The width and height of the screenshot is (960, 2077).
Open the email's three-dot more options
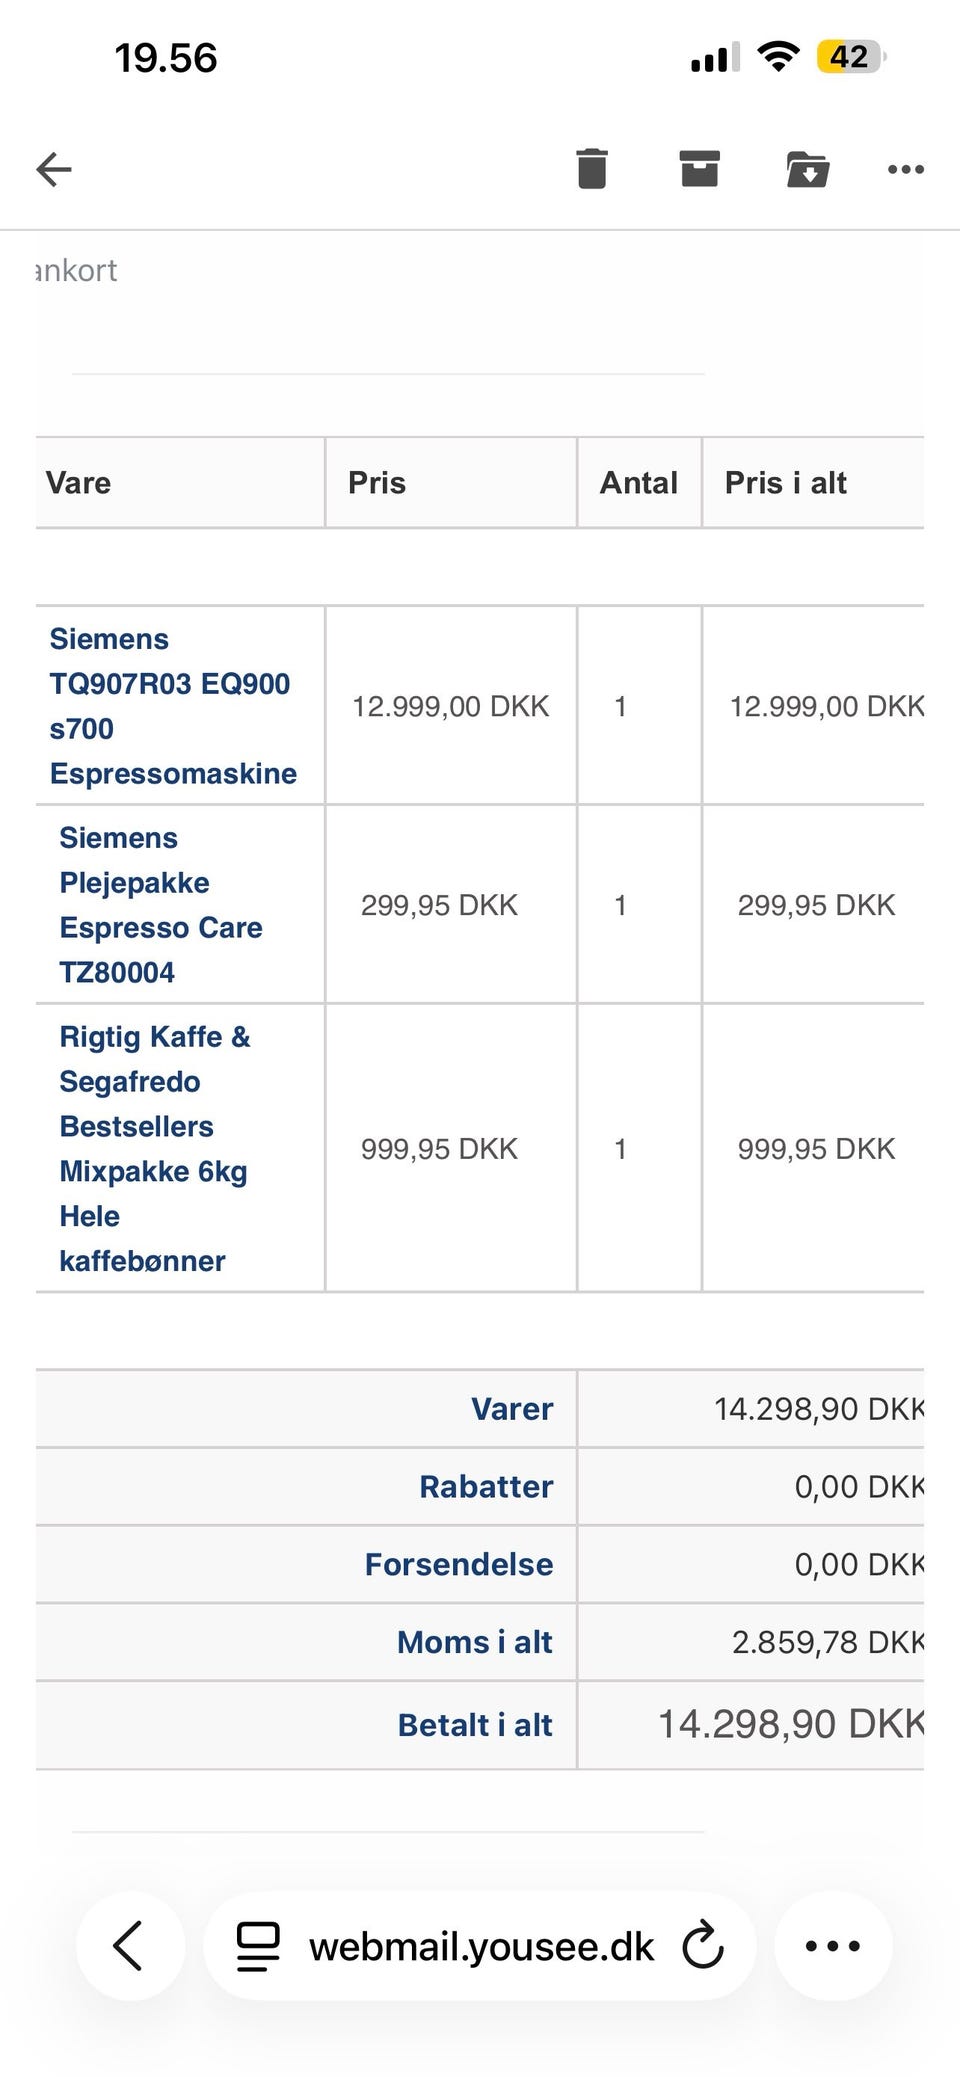(x=906, y=169)
